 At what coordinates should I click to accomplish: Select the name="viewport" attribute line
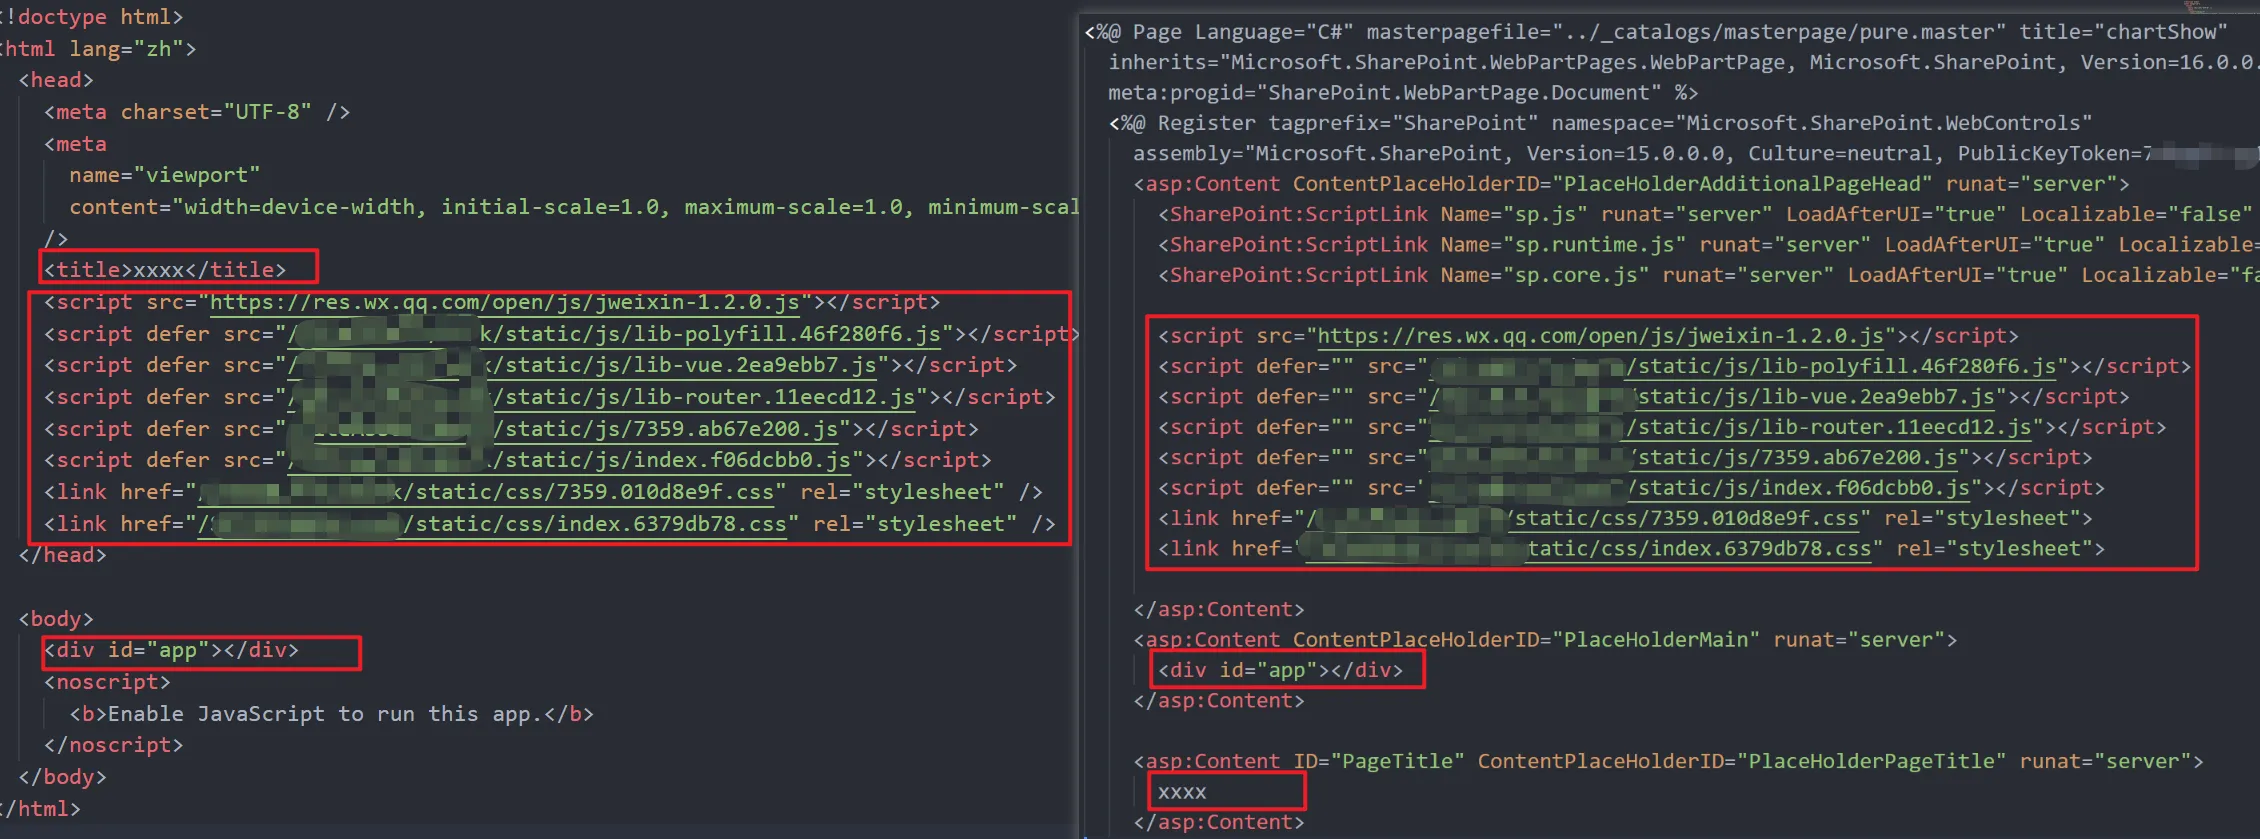click(165, 175)
